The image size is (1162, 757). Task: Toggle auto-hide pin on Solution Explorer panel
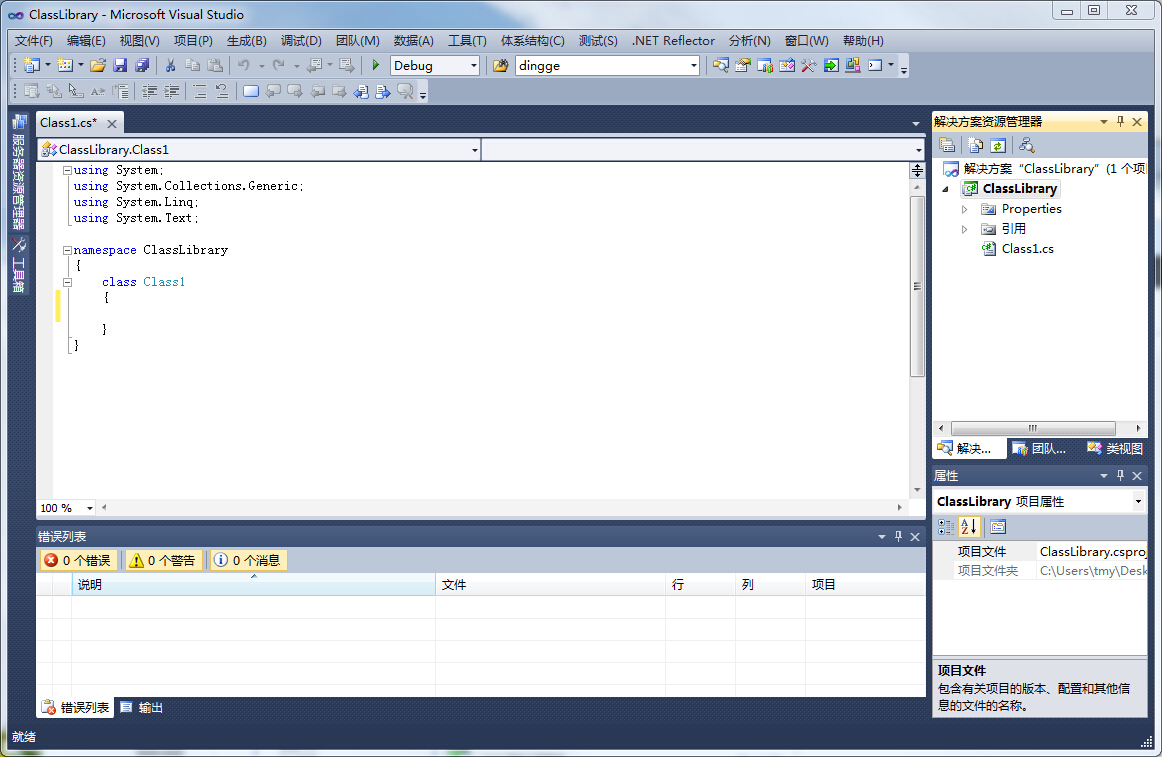[1120, 122]
